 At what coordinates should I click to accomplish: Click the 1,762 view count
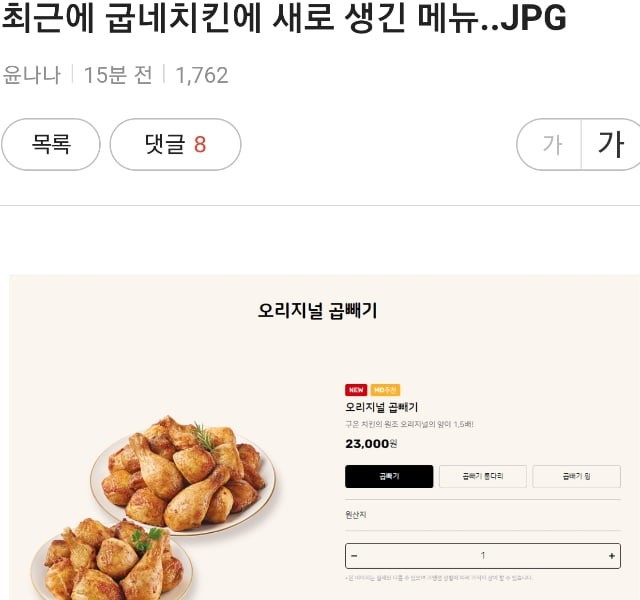point(202,75)
